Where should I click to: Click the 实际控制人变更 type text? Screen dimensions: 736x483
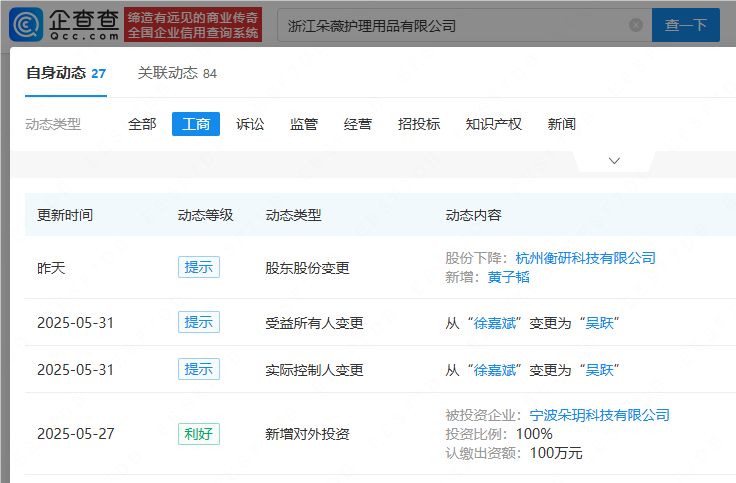[314, 370]
